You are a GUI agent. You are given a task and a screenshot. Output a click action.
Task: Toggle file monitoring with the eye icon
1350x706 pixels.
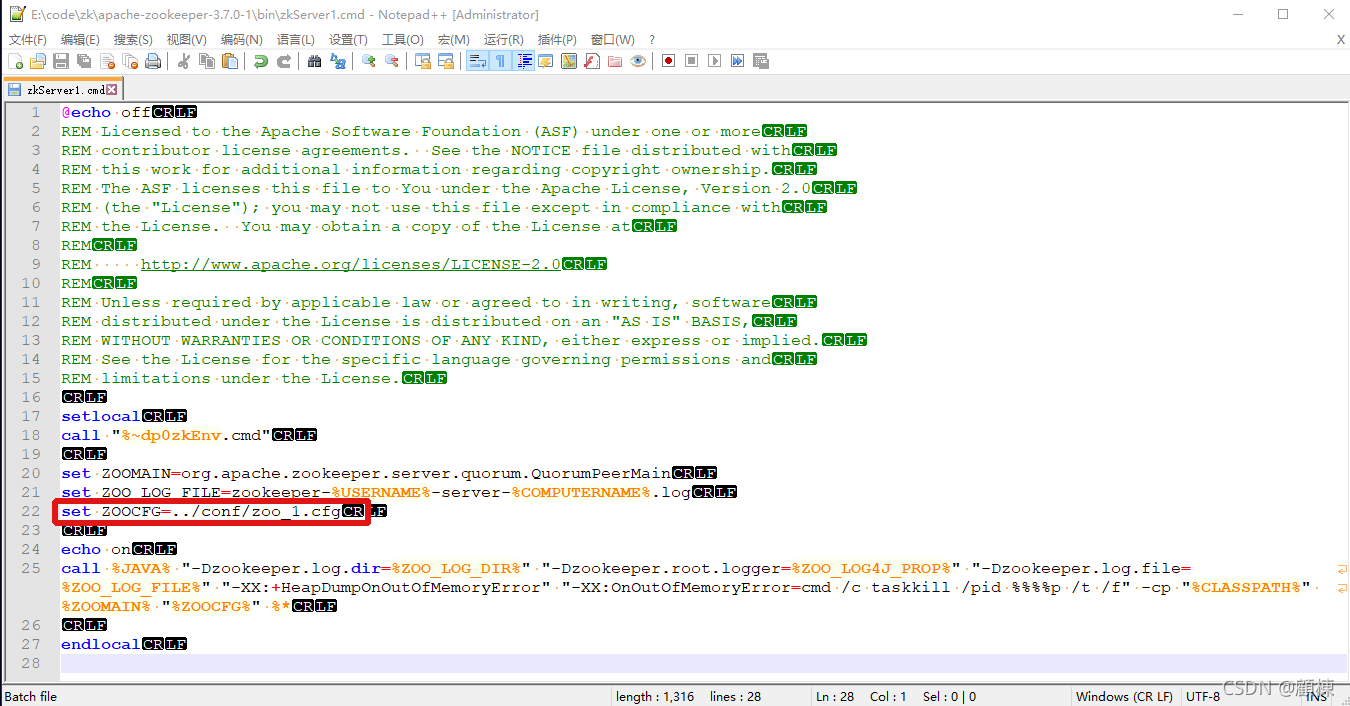pyautogui.click(x=638, y=61)
